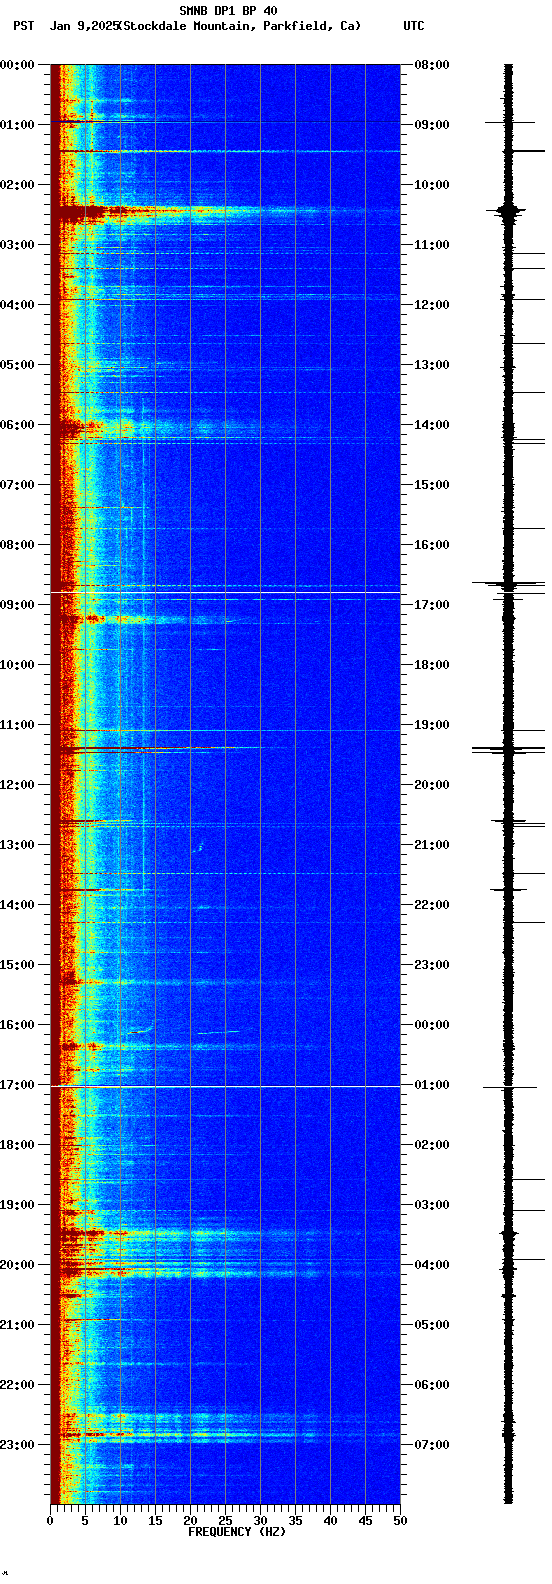Select the 05:00 UTC time label
The width and height of the screenshot is (552, 1584).
pyautogui.click(x=432, y=1325)
